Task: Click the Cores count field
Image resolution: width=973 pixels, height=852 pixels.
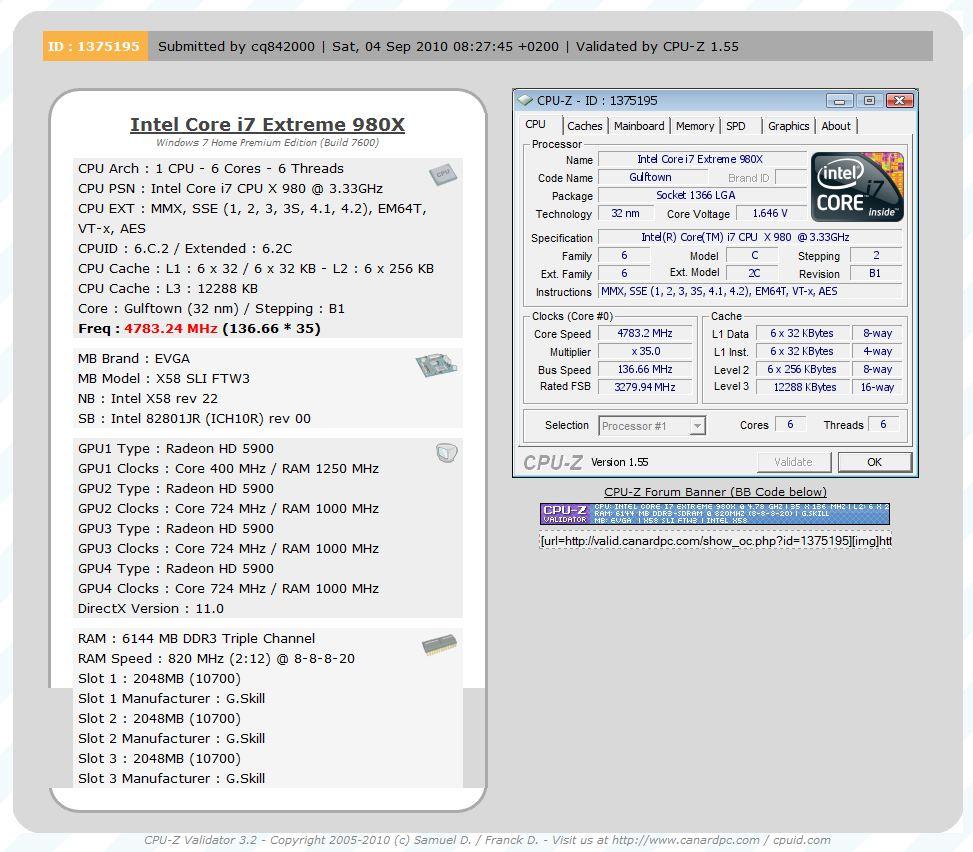Action: pos(790,424)
